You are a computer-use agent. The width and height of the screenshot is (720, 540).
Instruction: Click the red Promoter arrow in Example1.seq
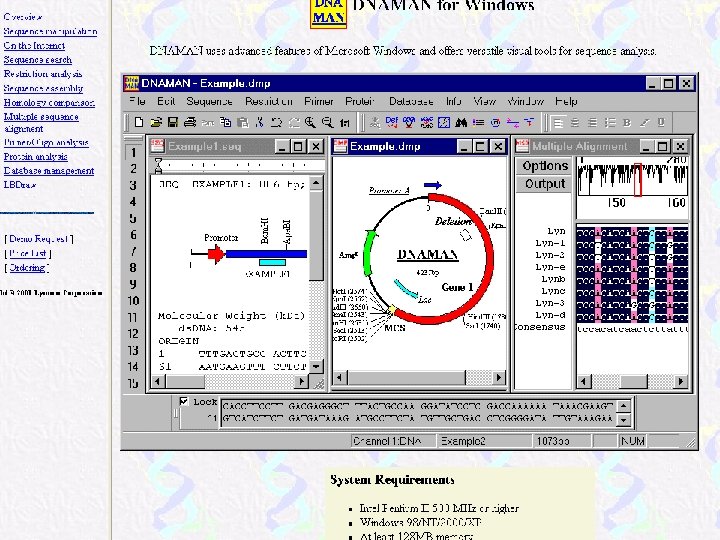[215, 253]
